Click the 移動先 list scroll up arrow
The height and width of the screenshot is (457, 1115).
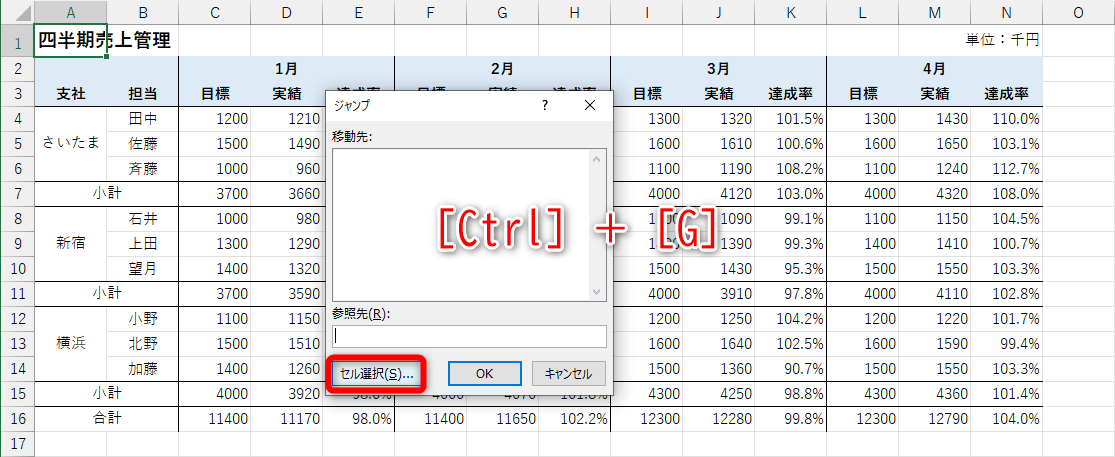click(599, 159)
